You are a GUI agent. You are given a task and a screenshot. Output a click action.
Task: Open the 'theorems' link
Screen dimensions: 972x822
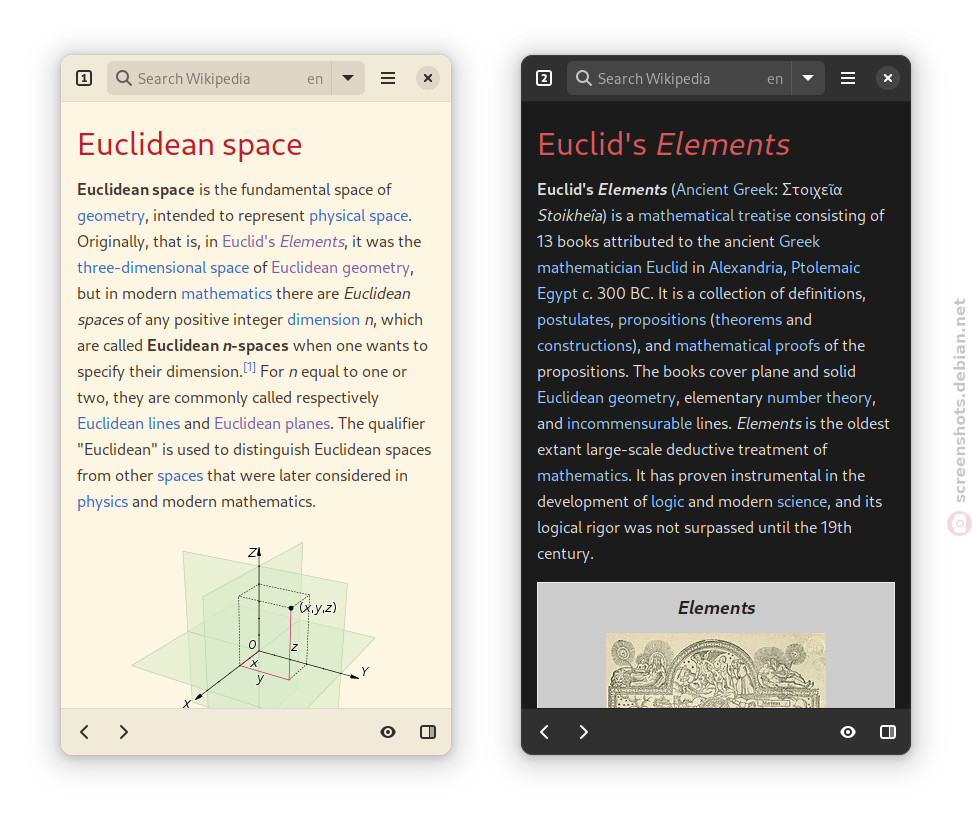tap(748, 320)
